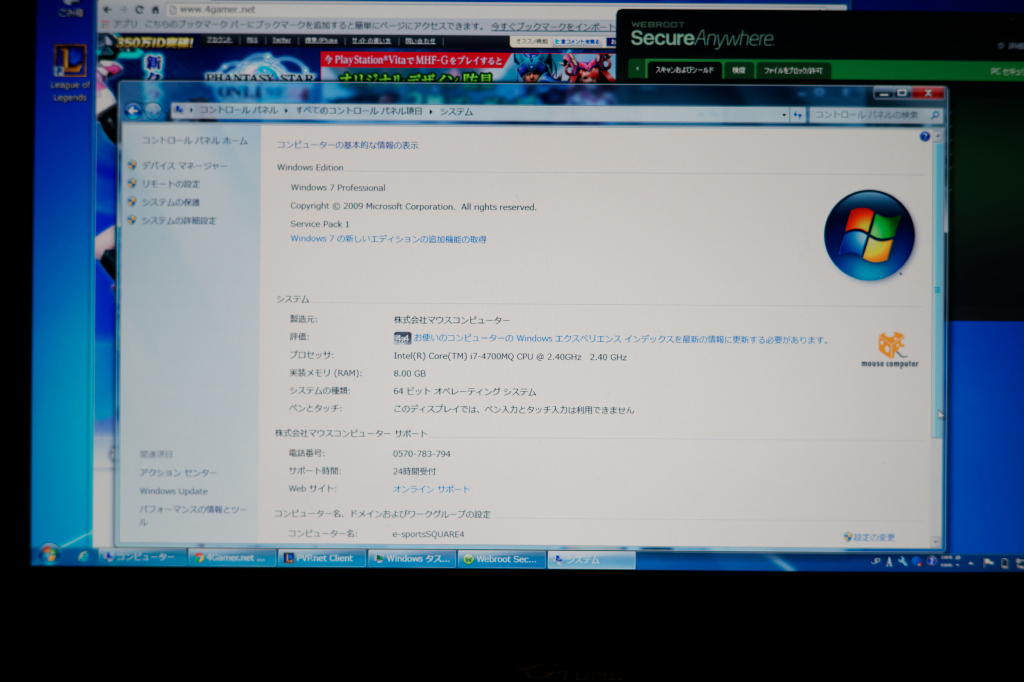Viewport: 1024px width, 682px height.
Task: Open パフォーマンスの情報とツール in the sidebar
Action: tap(193, 515)
